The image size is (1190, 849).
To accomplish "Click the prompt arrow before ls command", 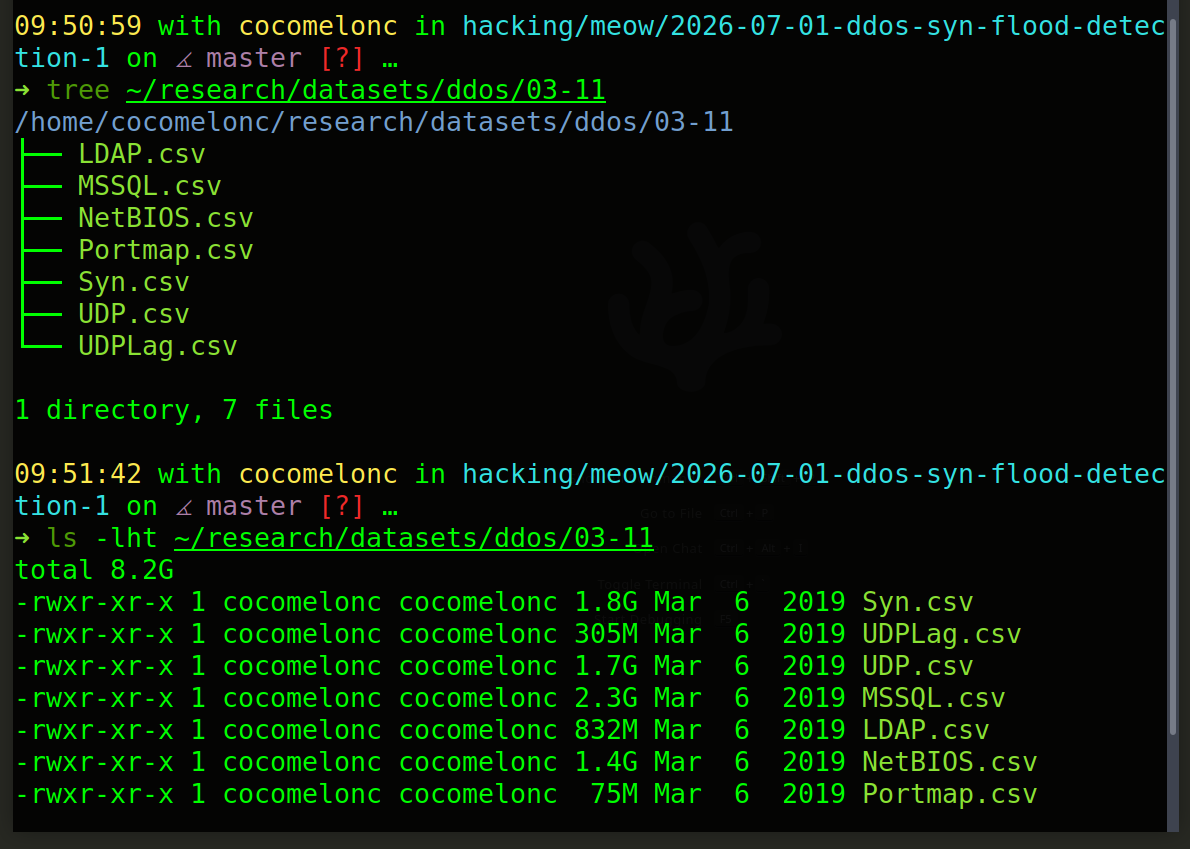I will [22, 538].
